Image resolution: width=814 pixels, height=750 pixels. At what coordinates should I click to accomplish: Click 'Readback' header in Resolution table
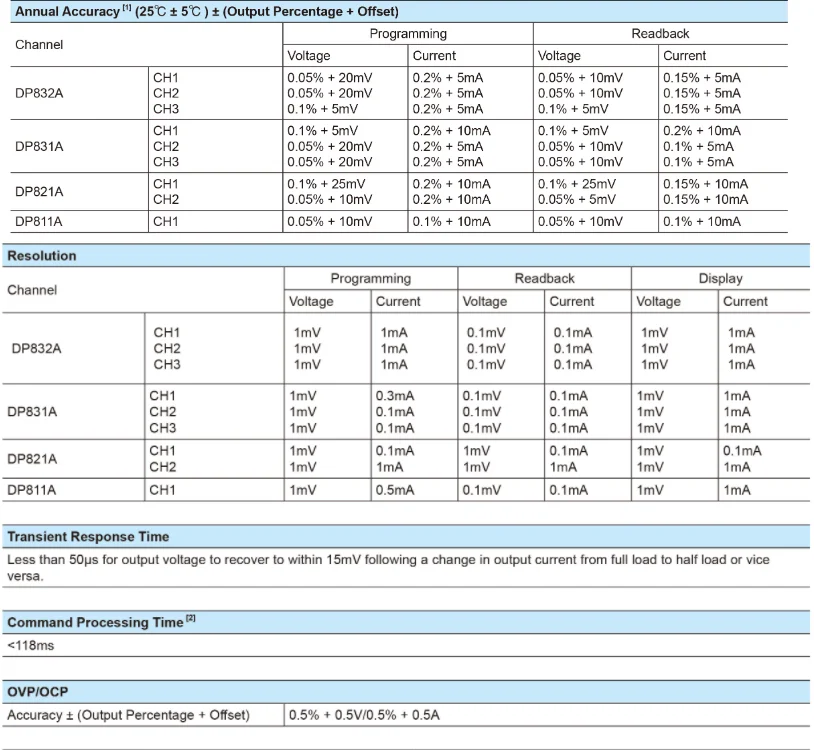point(545,279)
